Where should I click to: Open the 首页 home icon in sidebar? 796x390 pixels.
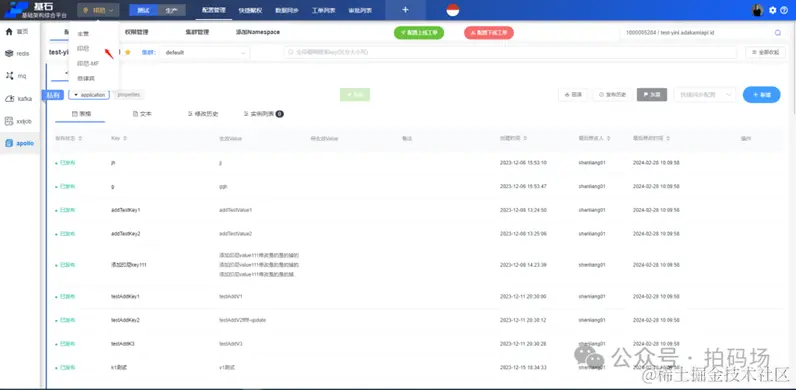pos(9,31)
